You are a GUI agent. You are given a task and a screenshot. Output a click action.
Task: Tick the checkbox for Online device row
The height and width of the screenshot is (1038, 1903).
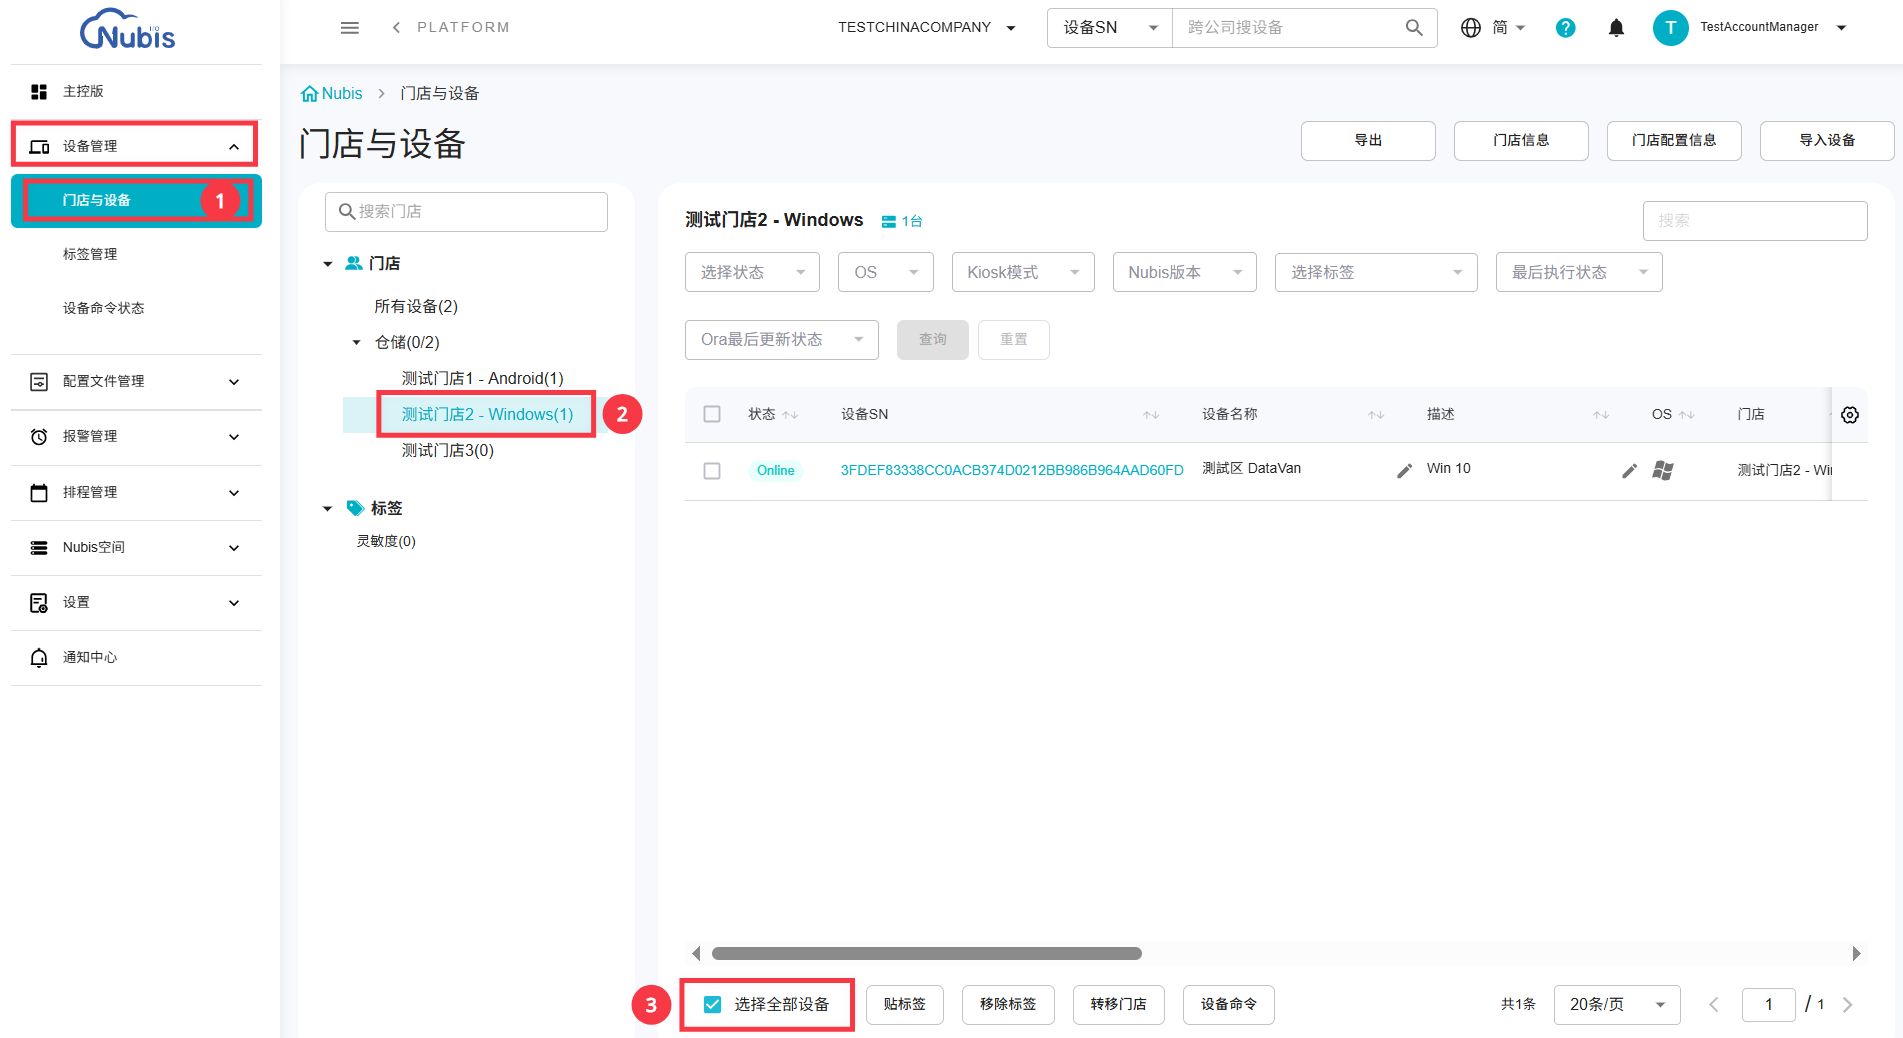tap(712, 471)
